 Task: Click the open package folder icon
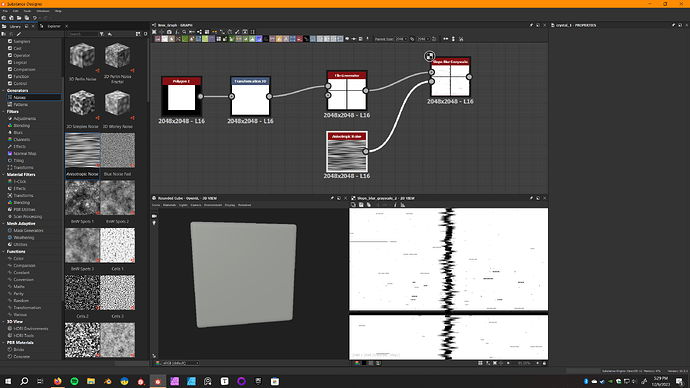pyautogui.click(x=19, y=18)
